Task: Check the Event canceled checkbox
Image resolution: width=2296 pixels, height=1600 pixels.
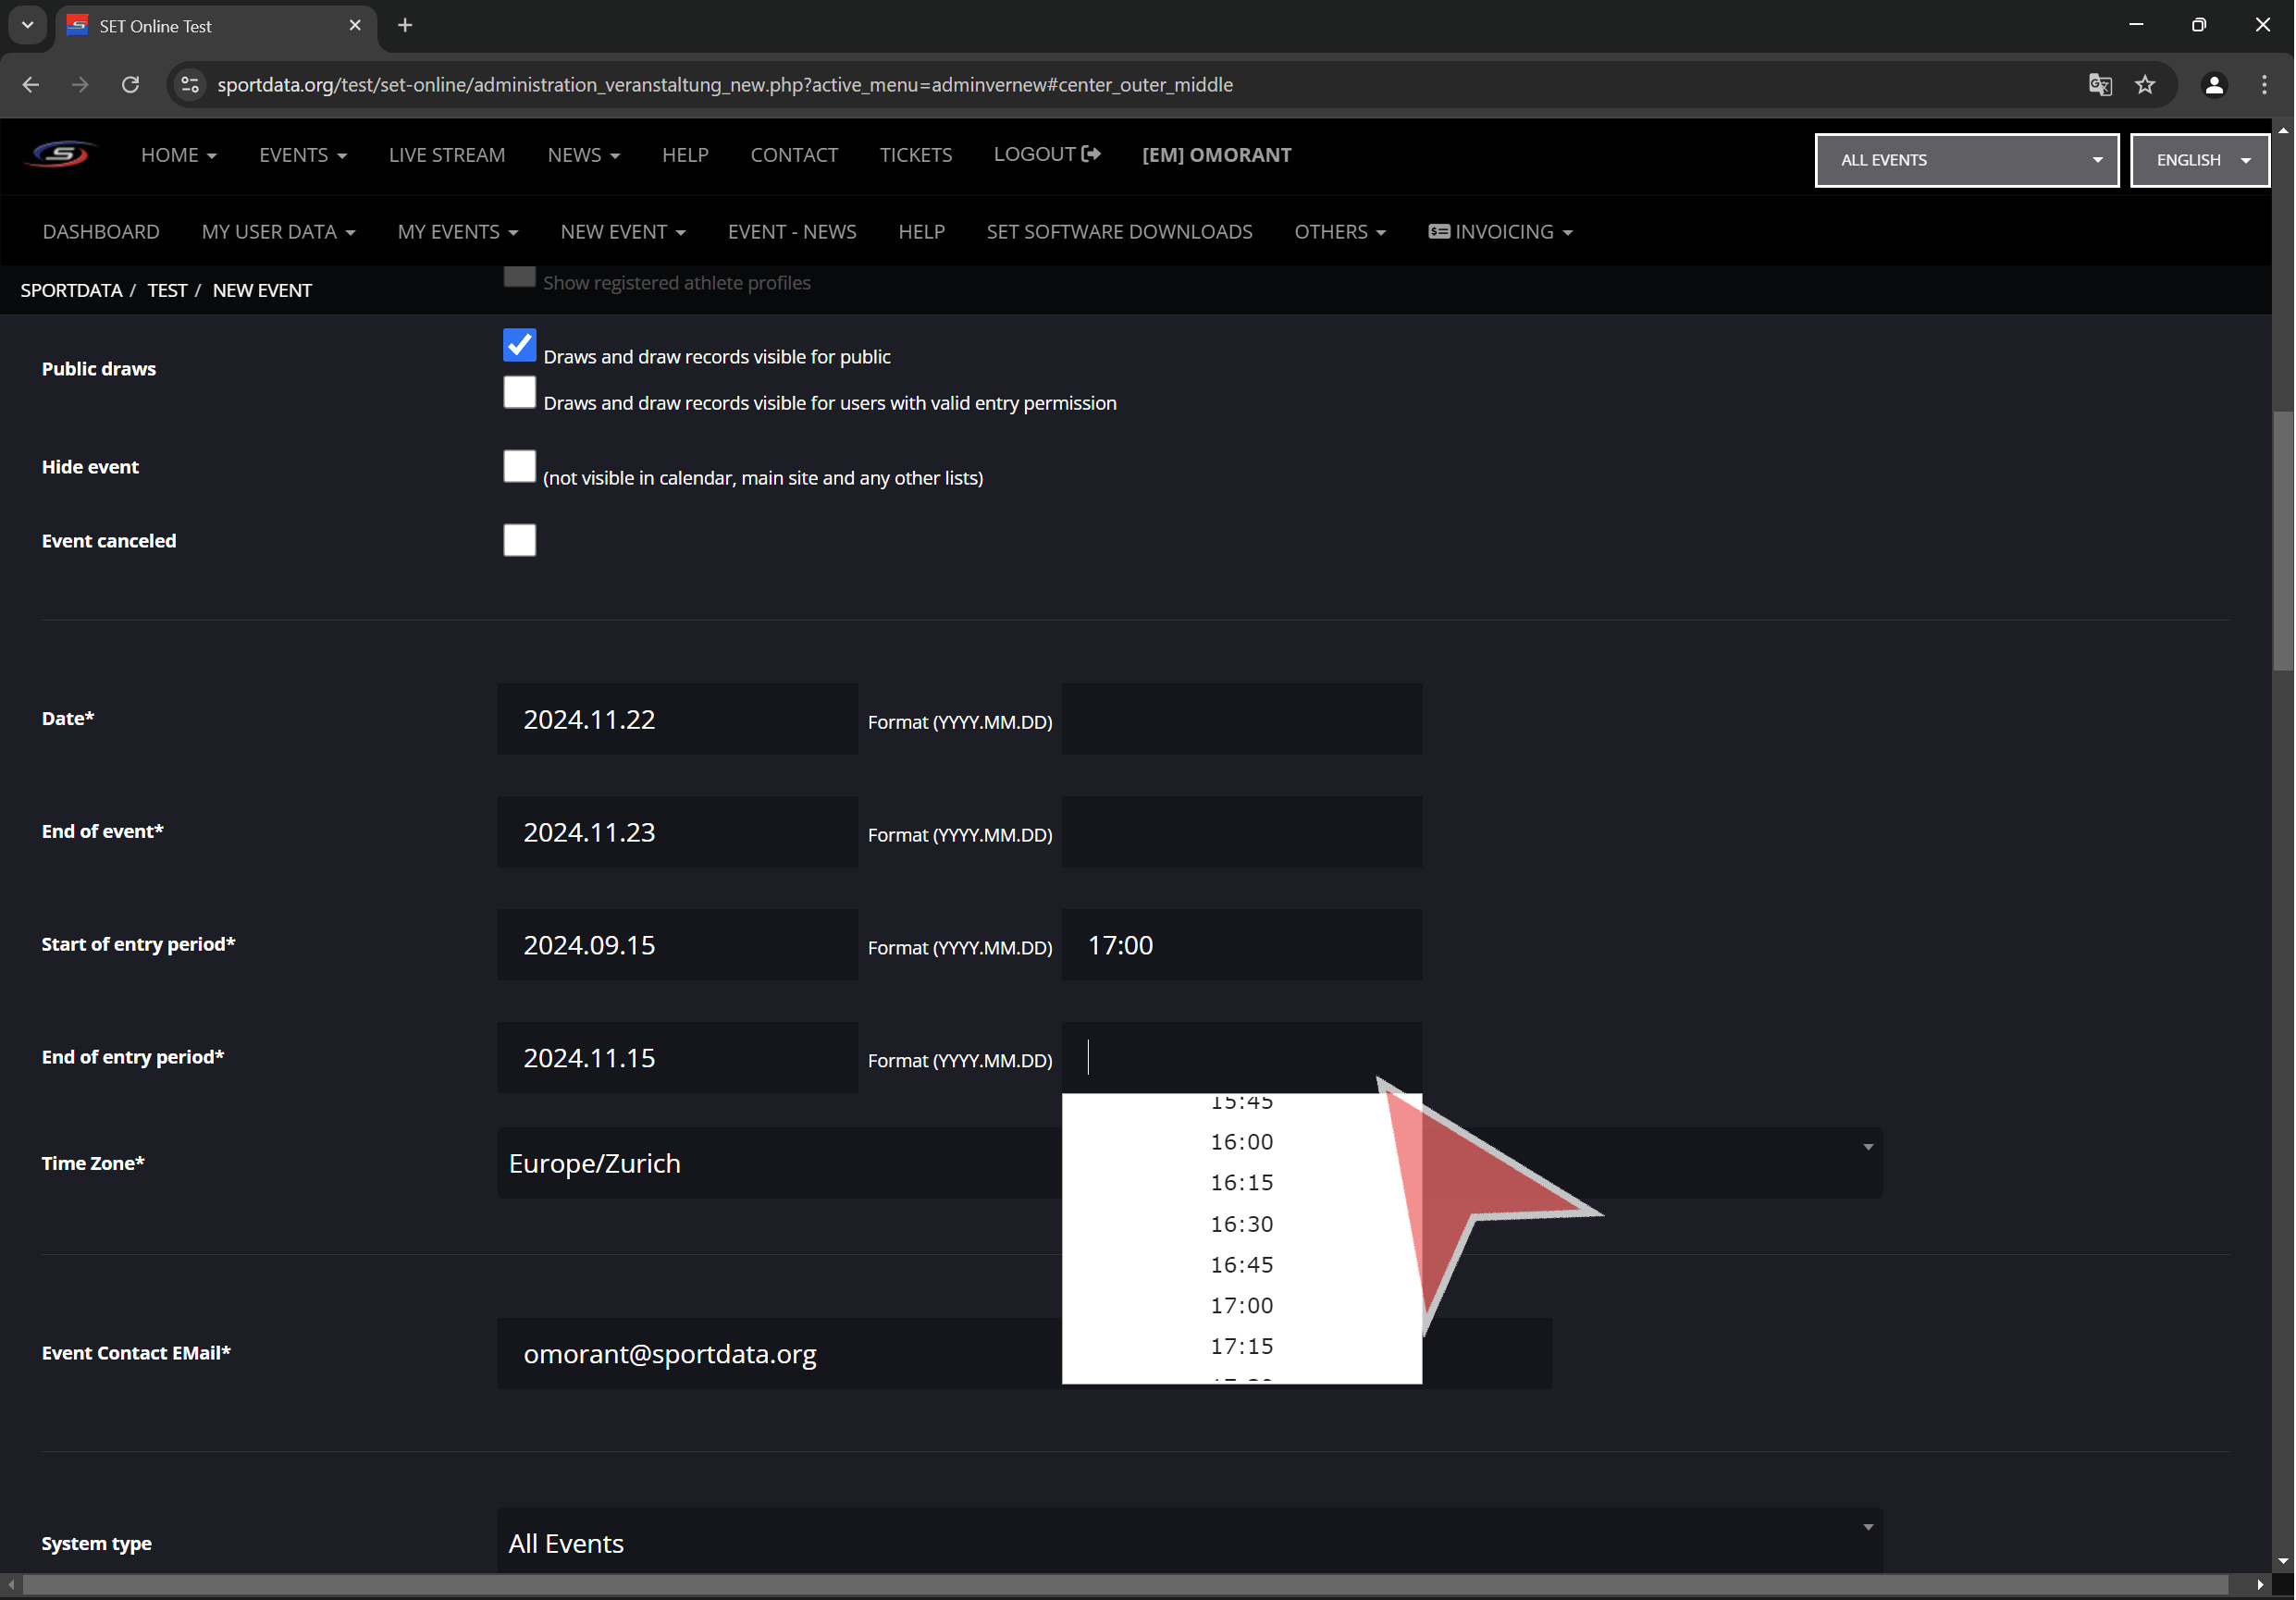Action: click(x=519, y=541)
